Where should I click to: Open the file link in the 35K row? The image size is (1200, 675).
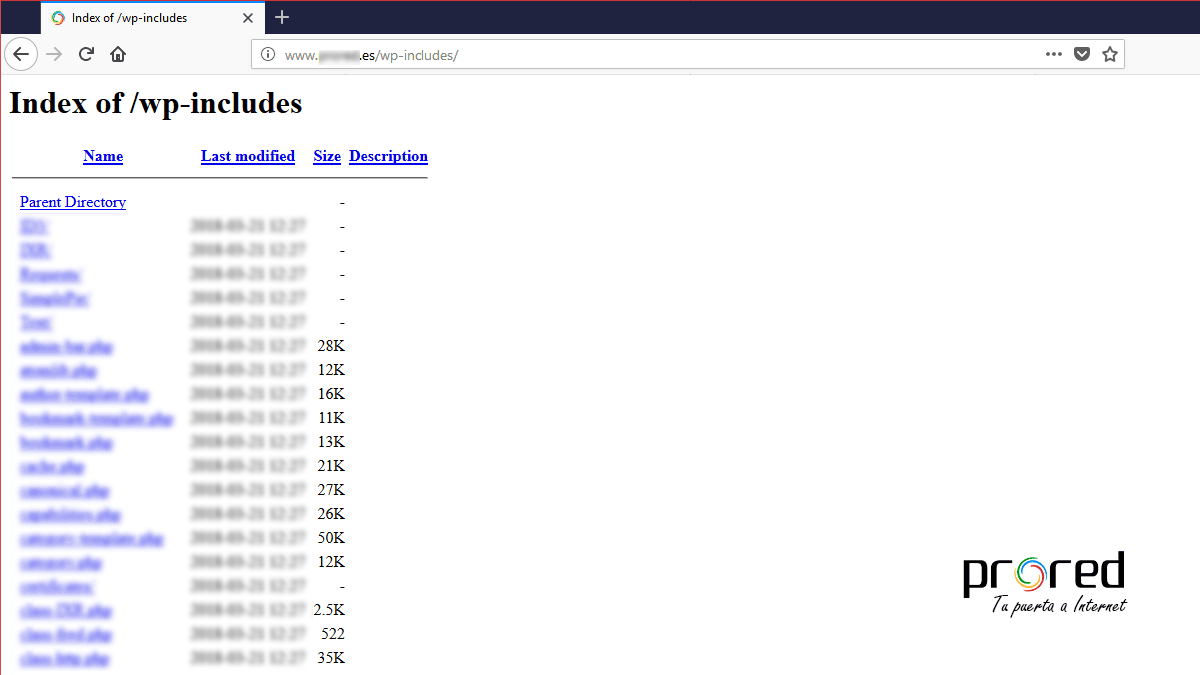click(64, 658)
